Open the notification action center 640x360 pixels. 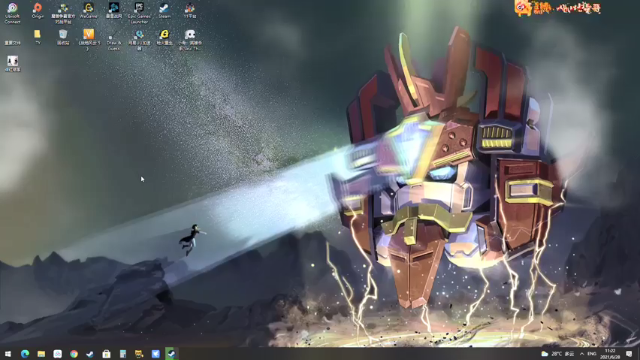point(629,353)
